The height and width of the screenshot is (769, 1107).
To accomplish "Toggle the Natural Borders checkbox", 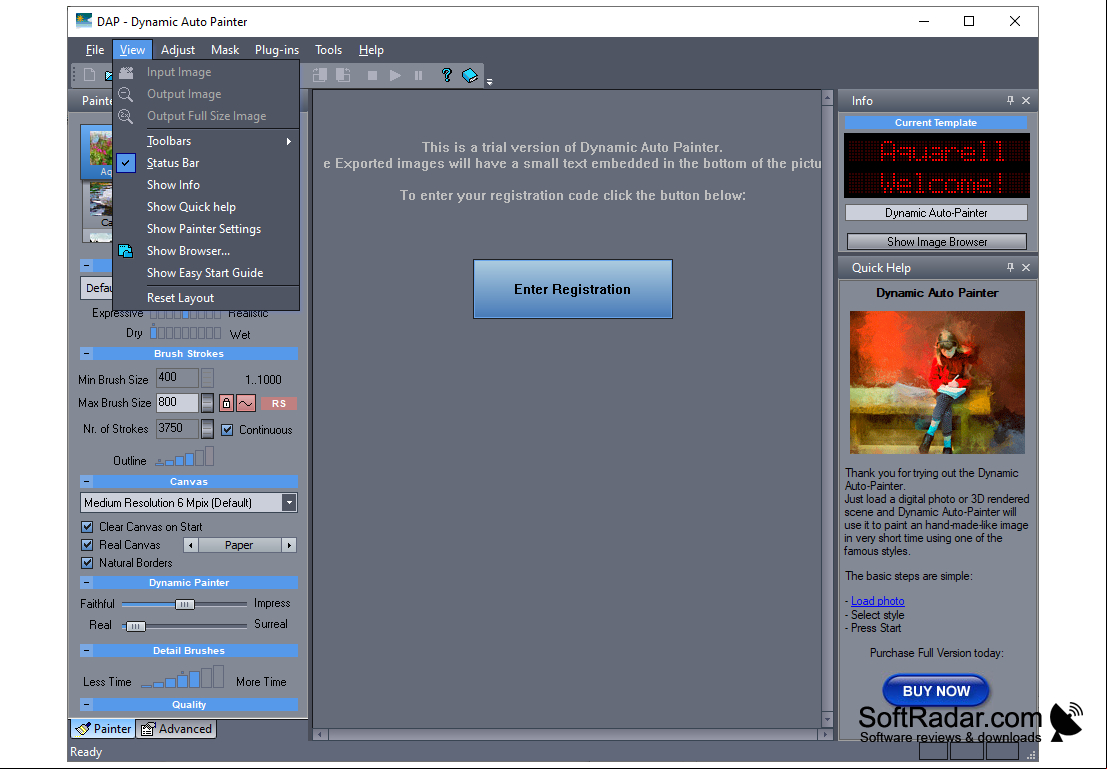I will coord(87,563).
